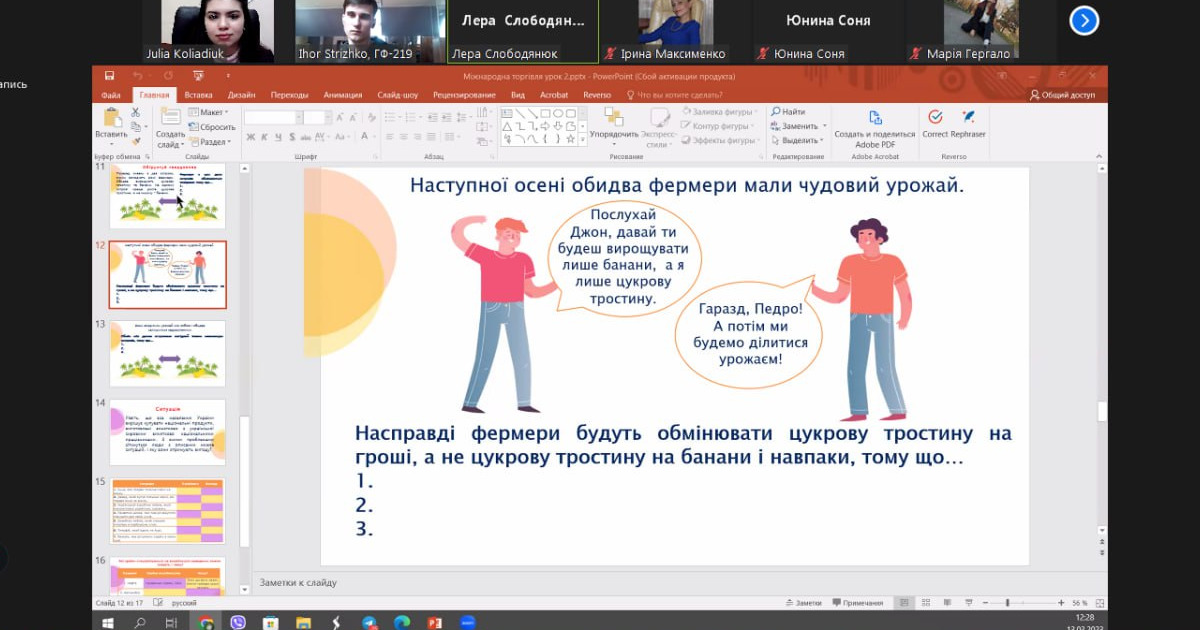The width and height of the screenshot is (1200, 630).
Task: Click the Cut scissors icon
Action: point(135,113)
